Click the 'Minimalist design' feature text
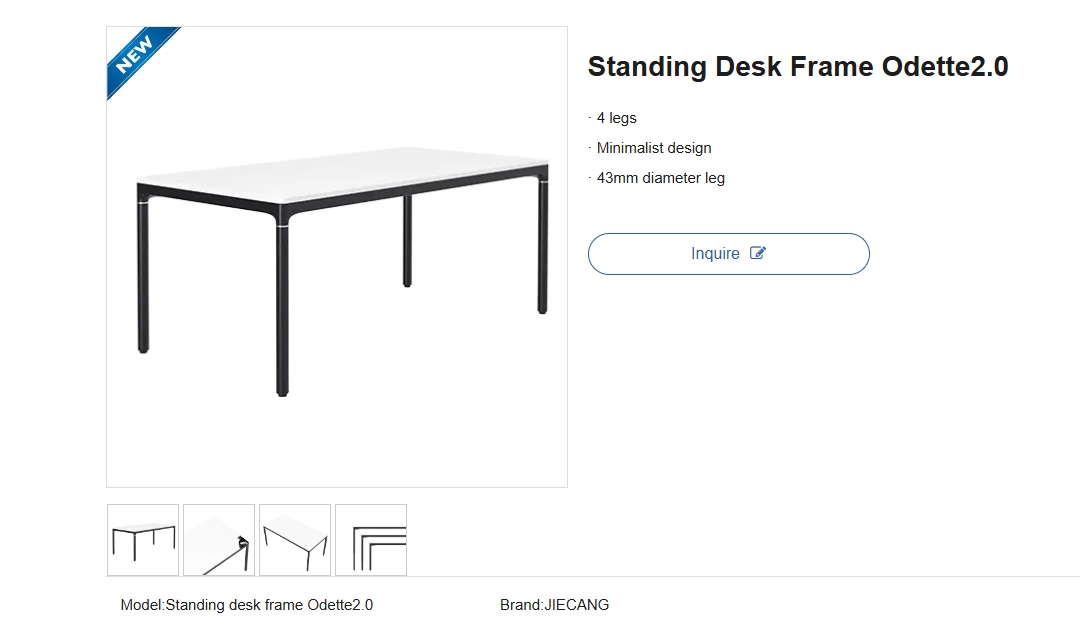The height and width of the screenshot is (629, 1080). click(654, 148)
